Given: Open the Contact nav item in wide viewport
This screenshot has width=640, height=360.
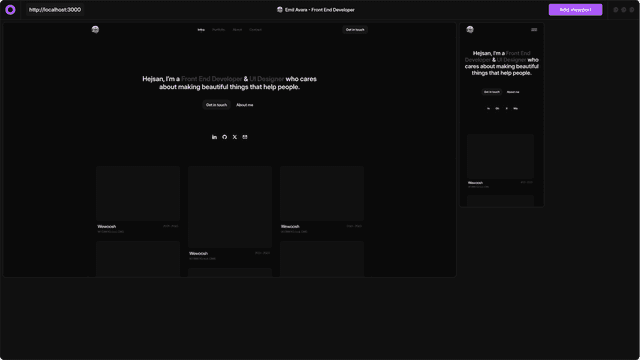Looking at the screenshot, I should click(255, 30).
